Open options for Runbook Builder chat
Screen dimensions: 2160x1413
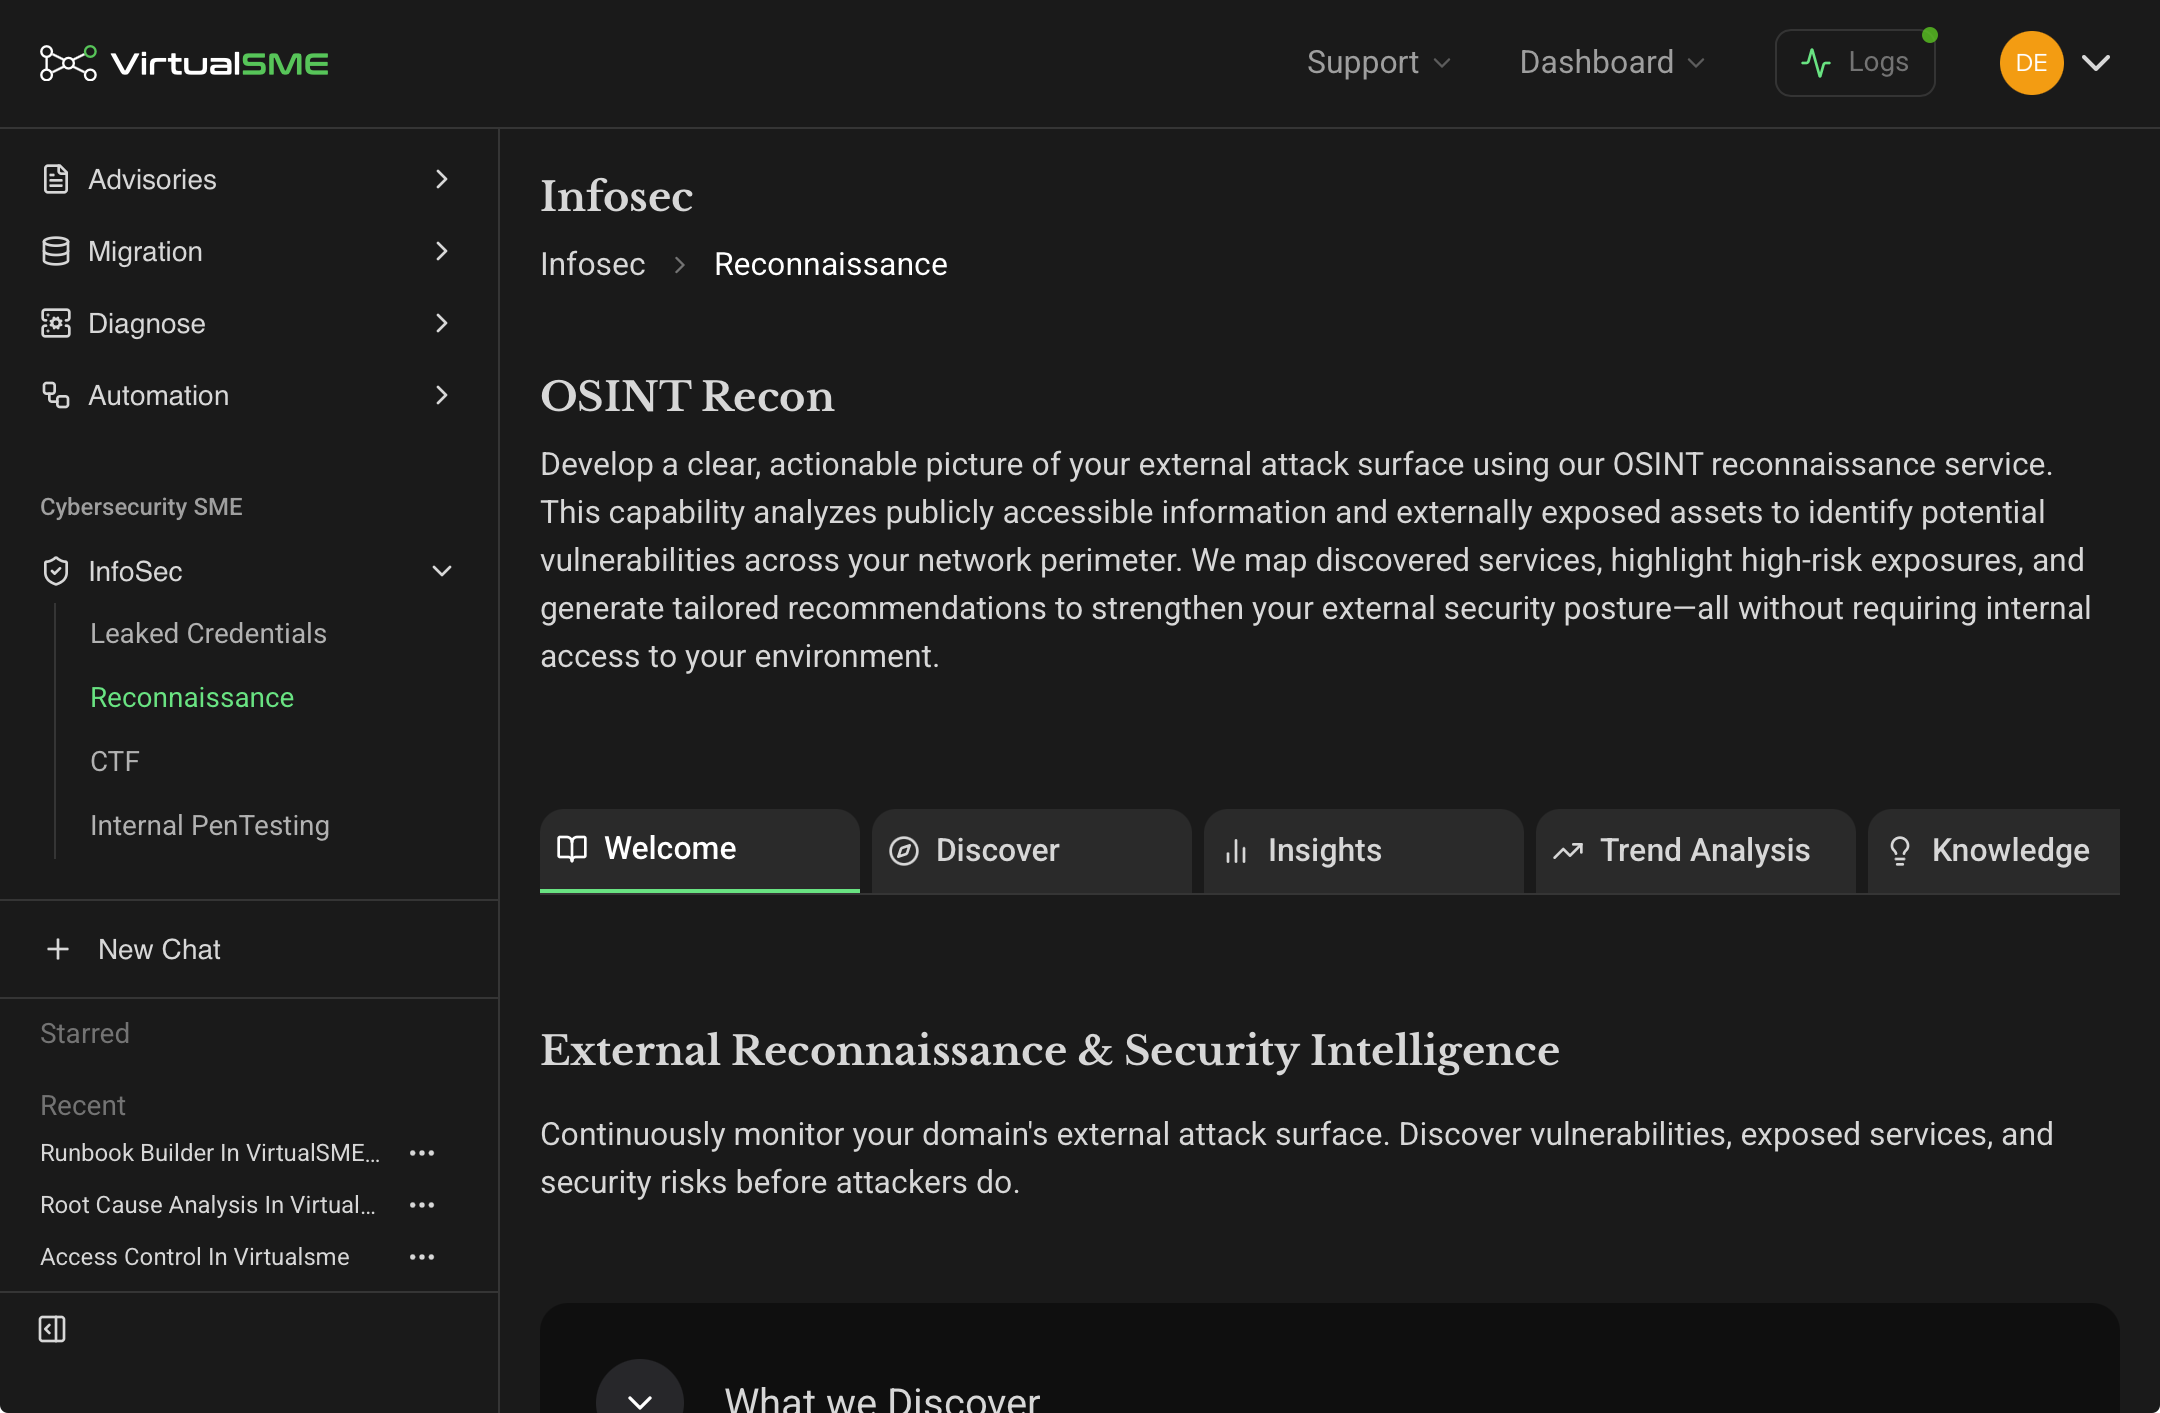pos(422,1153)
